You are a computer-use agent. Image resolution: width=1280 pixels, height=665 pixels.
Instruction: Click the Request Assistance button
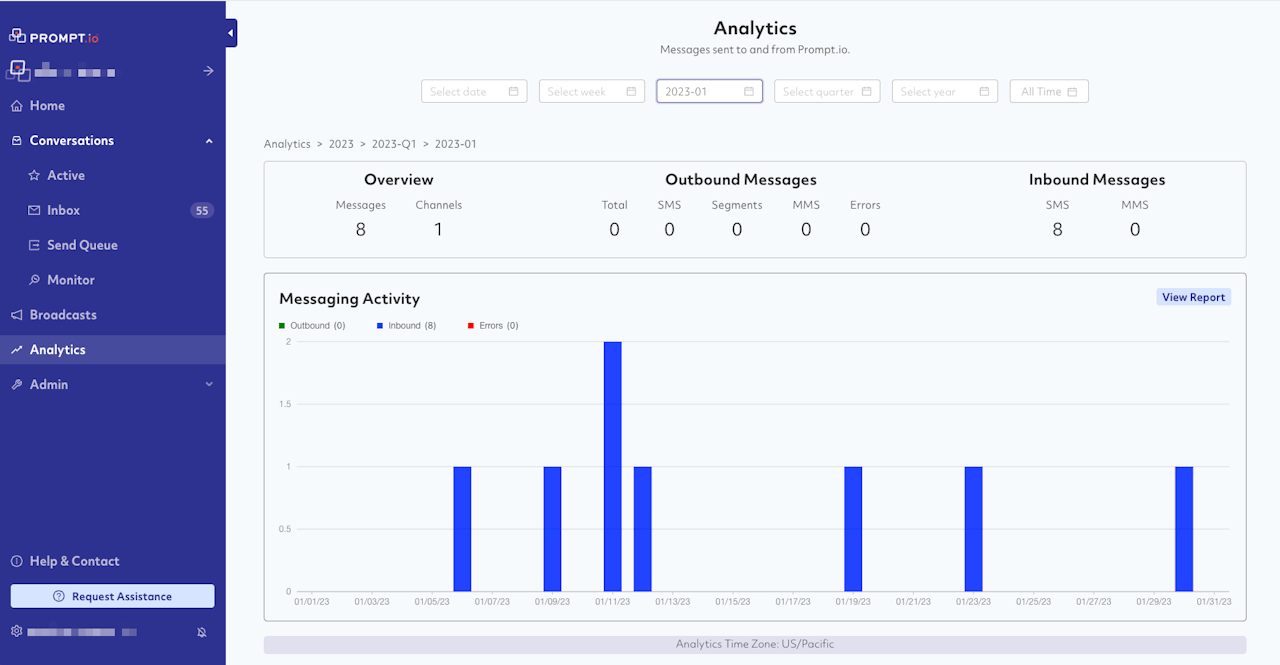[112, 596]
